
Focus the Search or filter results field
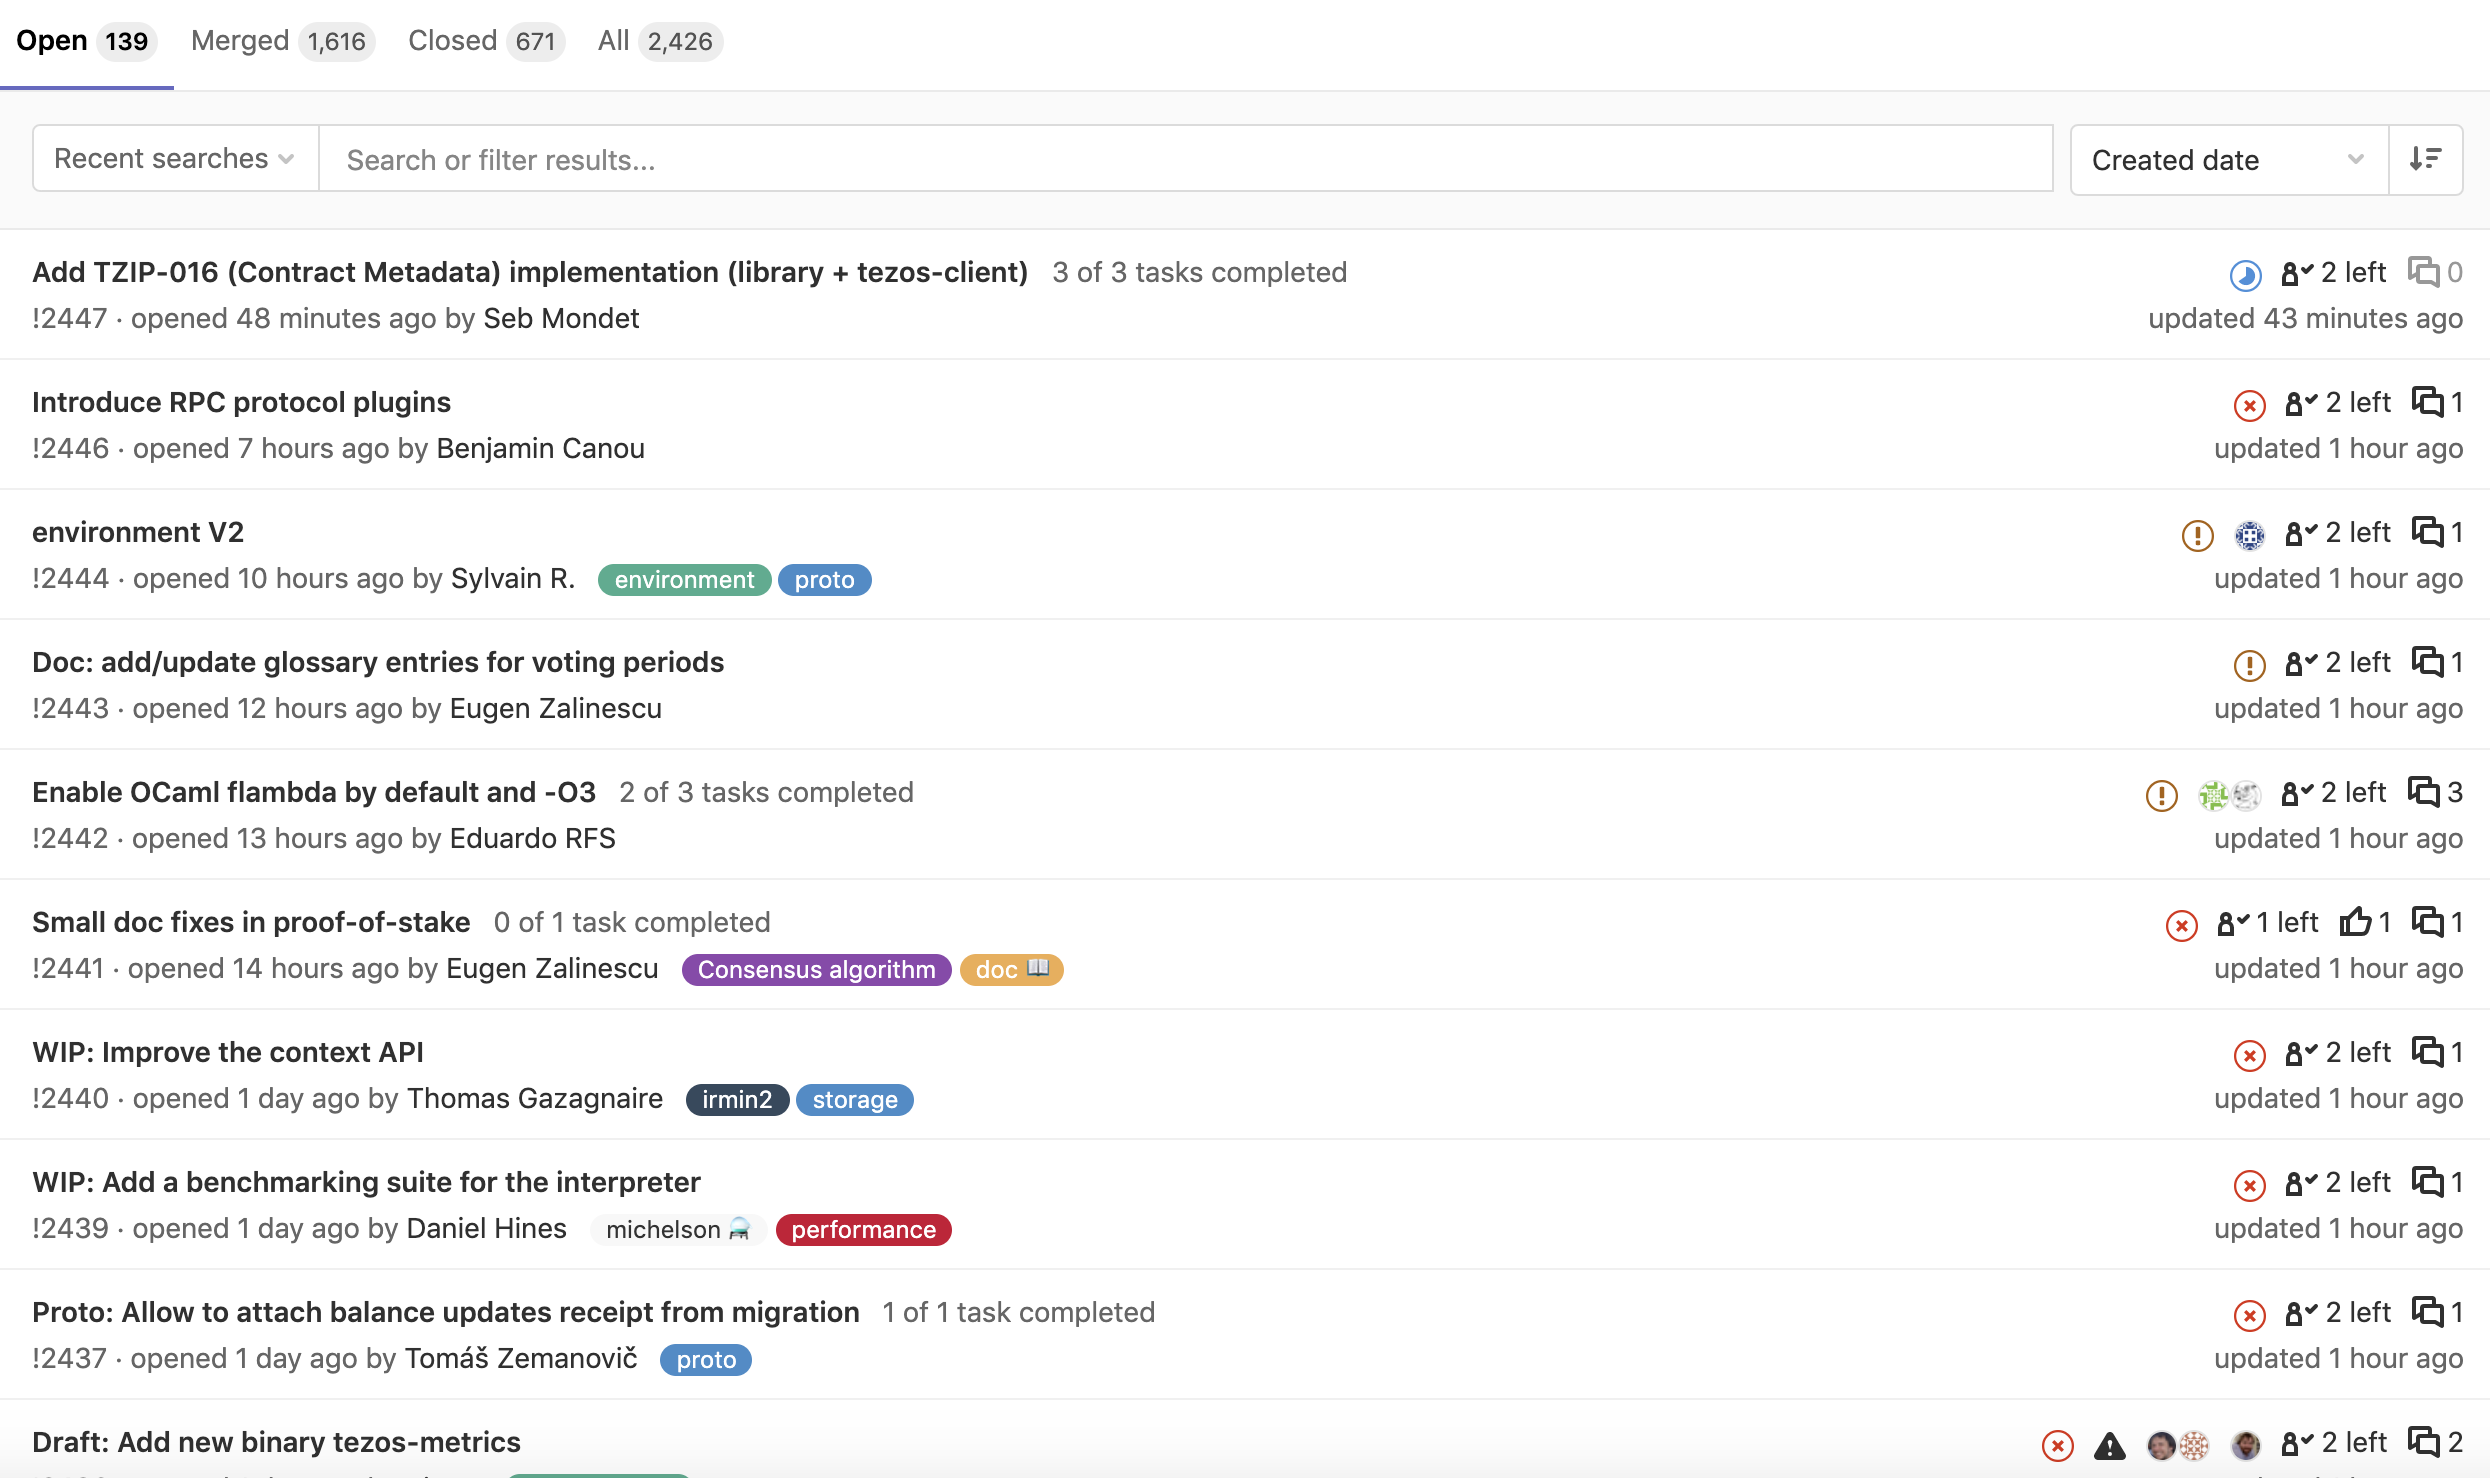[x=1185, y=160]
